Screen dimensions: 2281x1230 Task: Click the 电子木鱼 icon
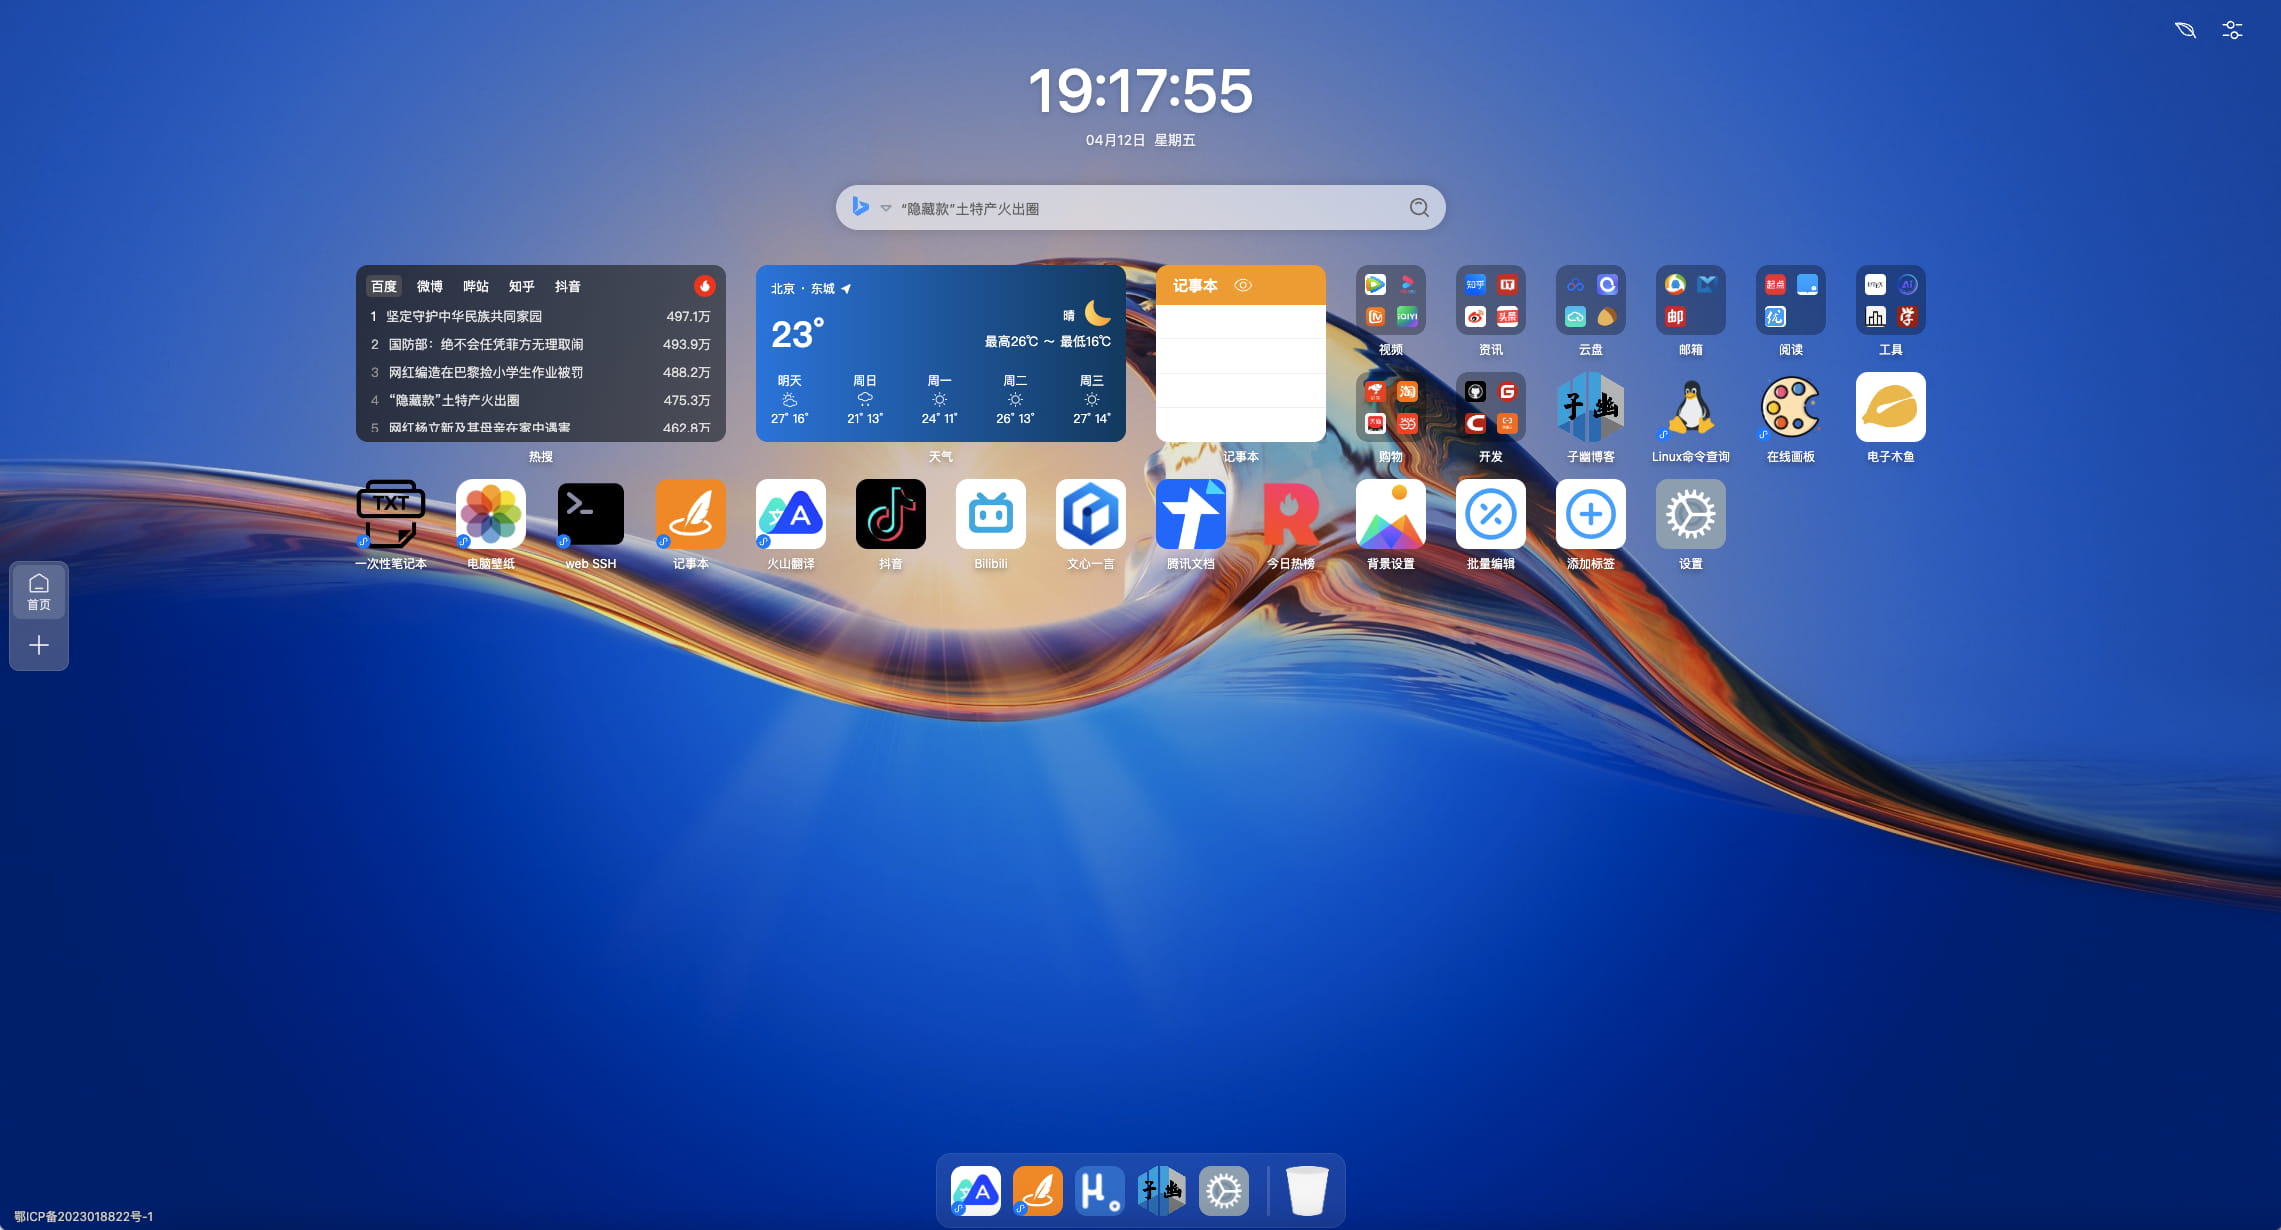[x=1890, y=407]
